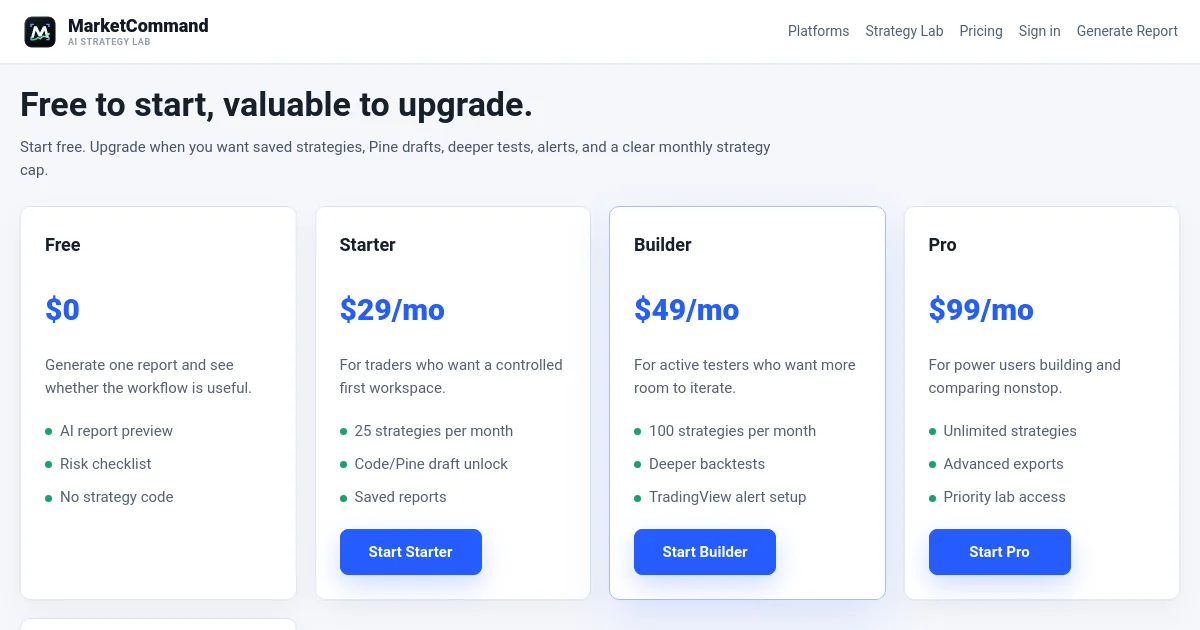Click the green bullet beside AI report preview
1200x630 pixels.
point(49,432)
